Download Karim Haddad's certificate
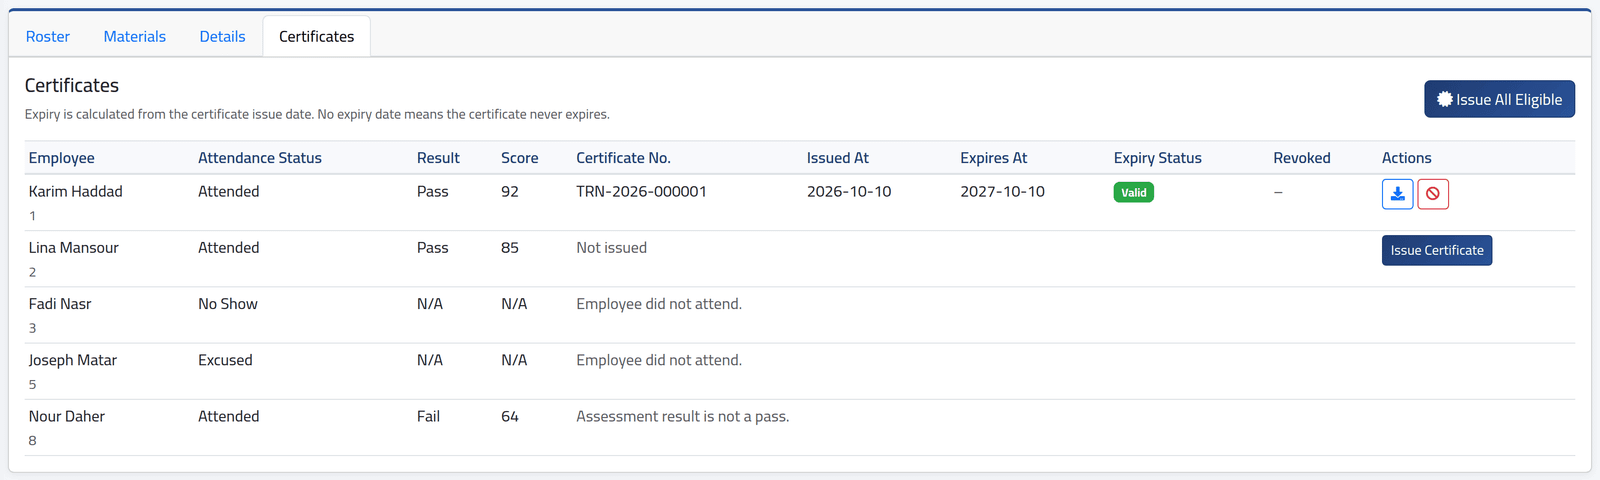 (x=1397, y=194)
